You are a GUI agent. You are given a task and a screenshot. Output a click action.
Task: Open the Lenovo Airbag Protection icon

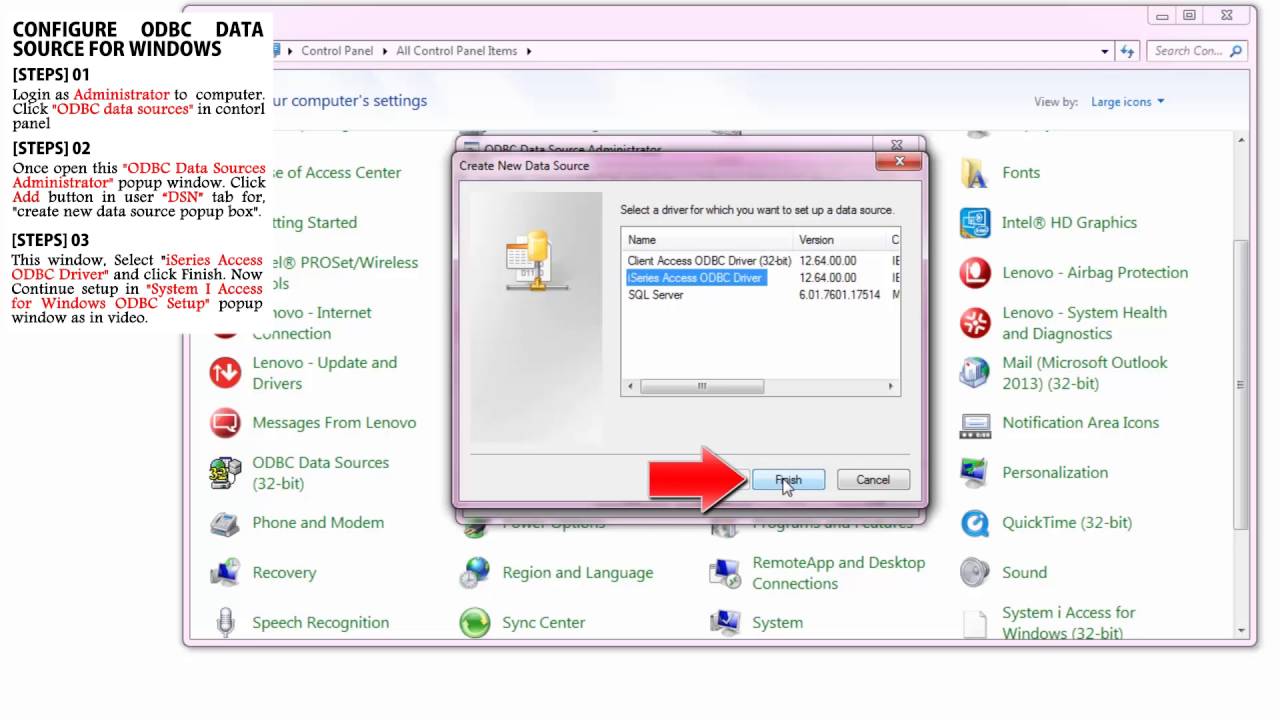click(x=974, y=273)
